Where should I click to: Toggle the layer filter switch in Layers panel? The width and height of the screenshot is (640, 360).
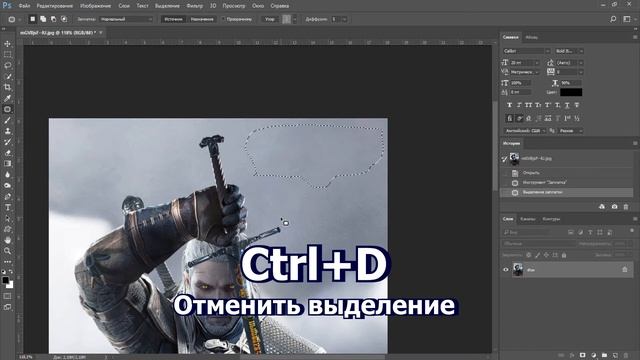click(x=632, y=231)
